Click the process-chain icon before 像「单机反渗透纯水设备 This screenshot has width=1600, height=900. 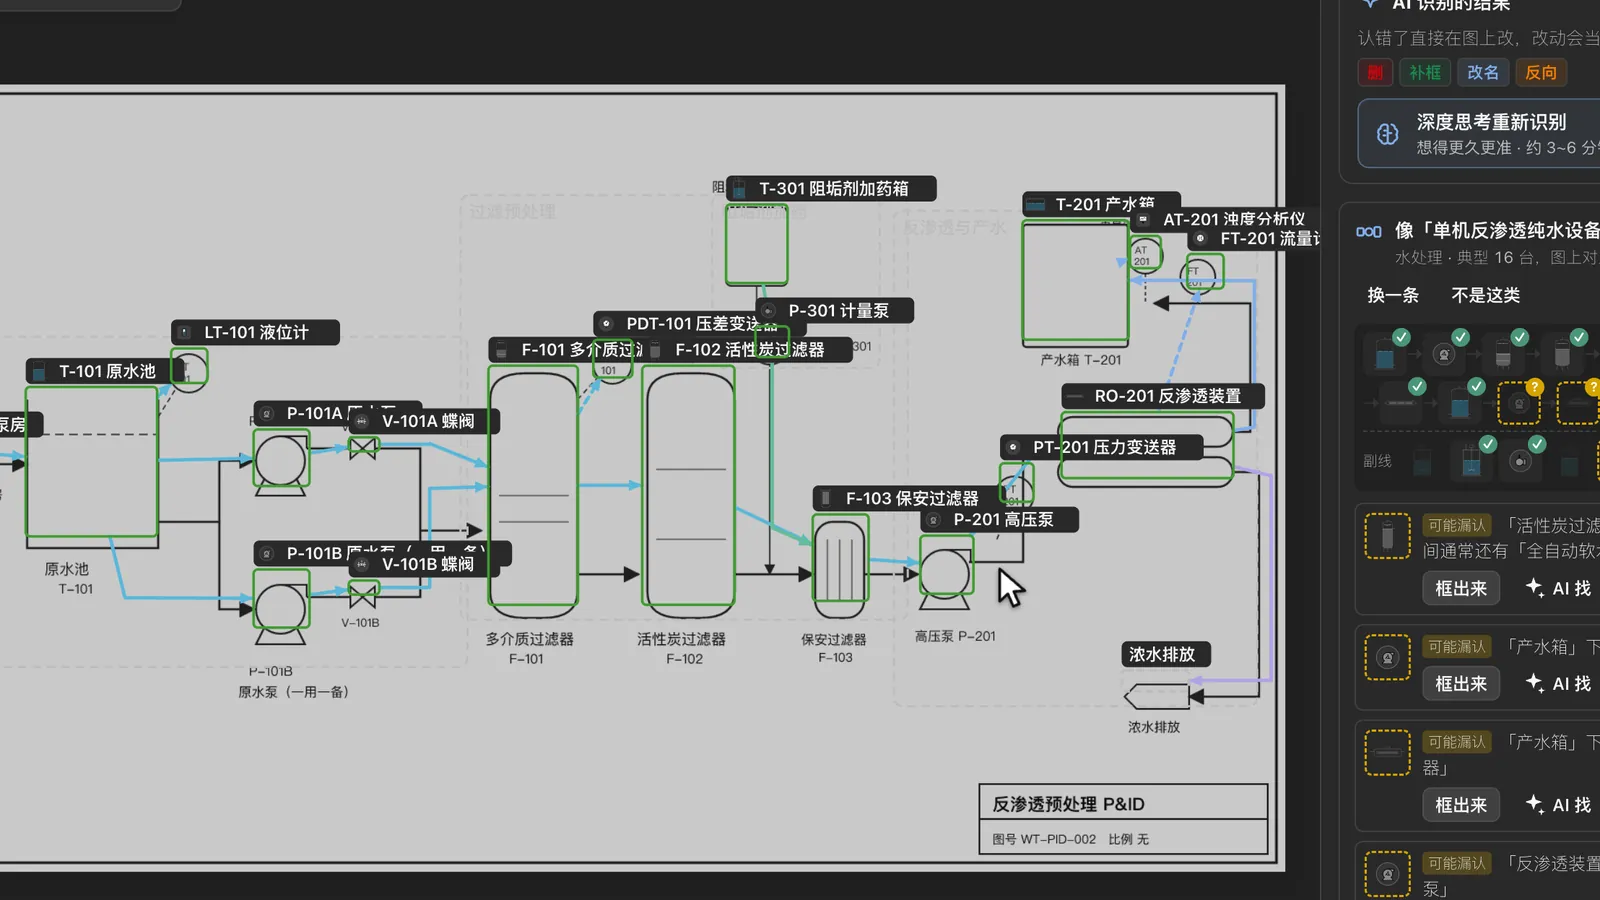click(x=1368, y=231)
